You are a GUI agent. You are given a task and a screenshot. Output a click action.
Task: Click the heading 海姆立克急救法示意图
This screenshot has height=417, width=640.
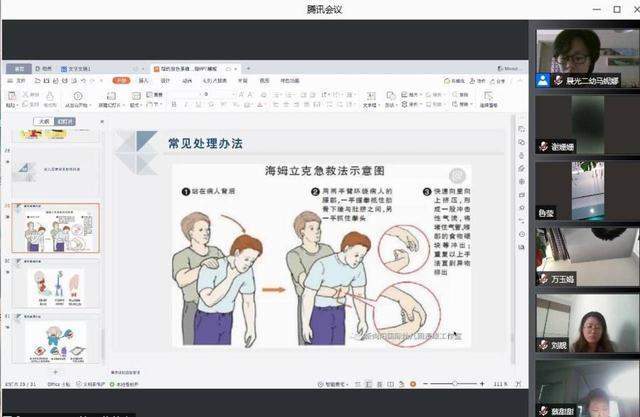point(325,171)
